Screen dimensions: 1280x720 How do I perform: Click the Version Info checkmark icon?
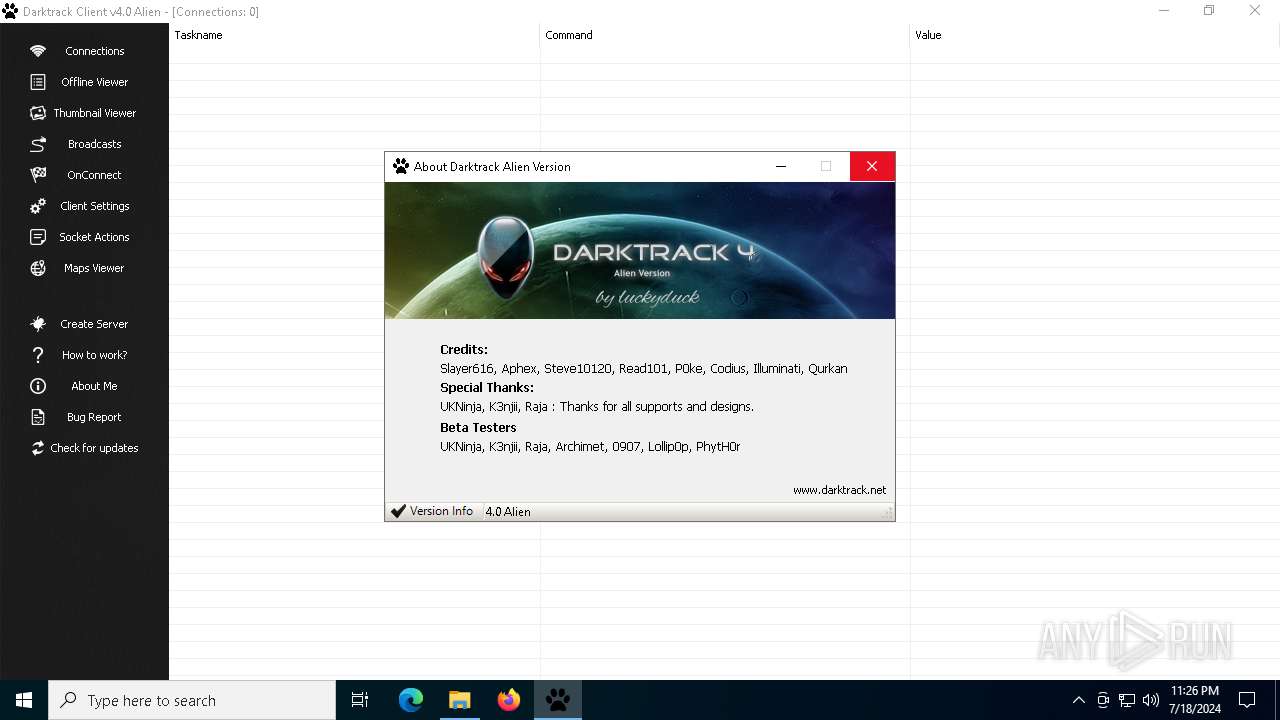click(x=398, y=511)
